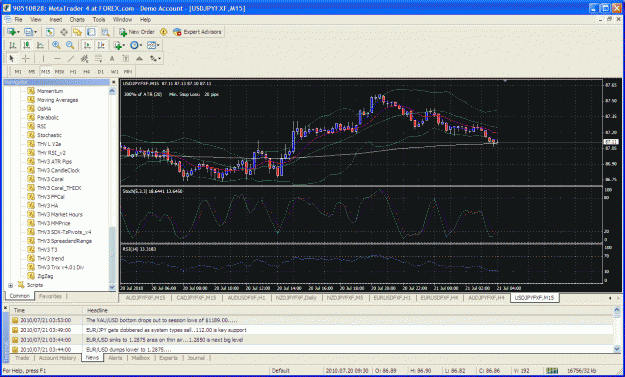The height and width of the screenshot is (377, 625).
Task: Click the New Order button
Action: pos(137,32)
